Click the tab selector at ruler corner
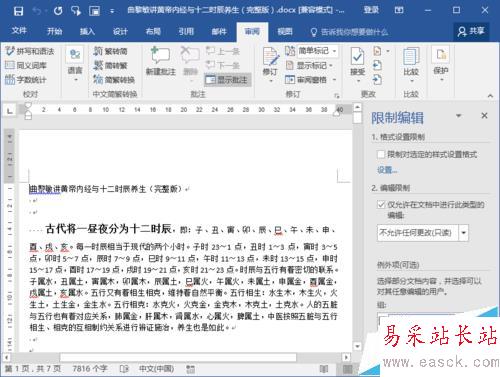 click(10, 110)
